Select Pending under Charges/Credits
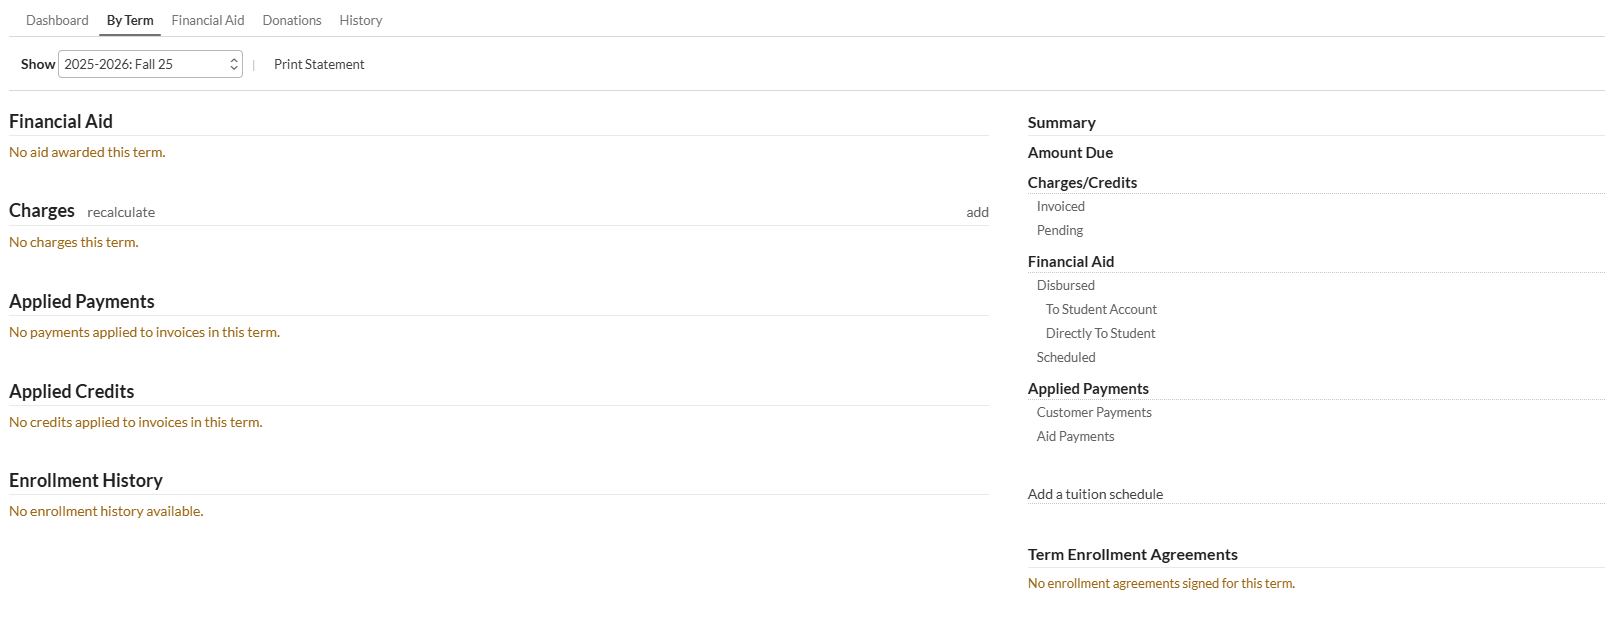 (x=1060, y=230)
